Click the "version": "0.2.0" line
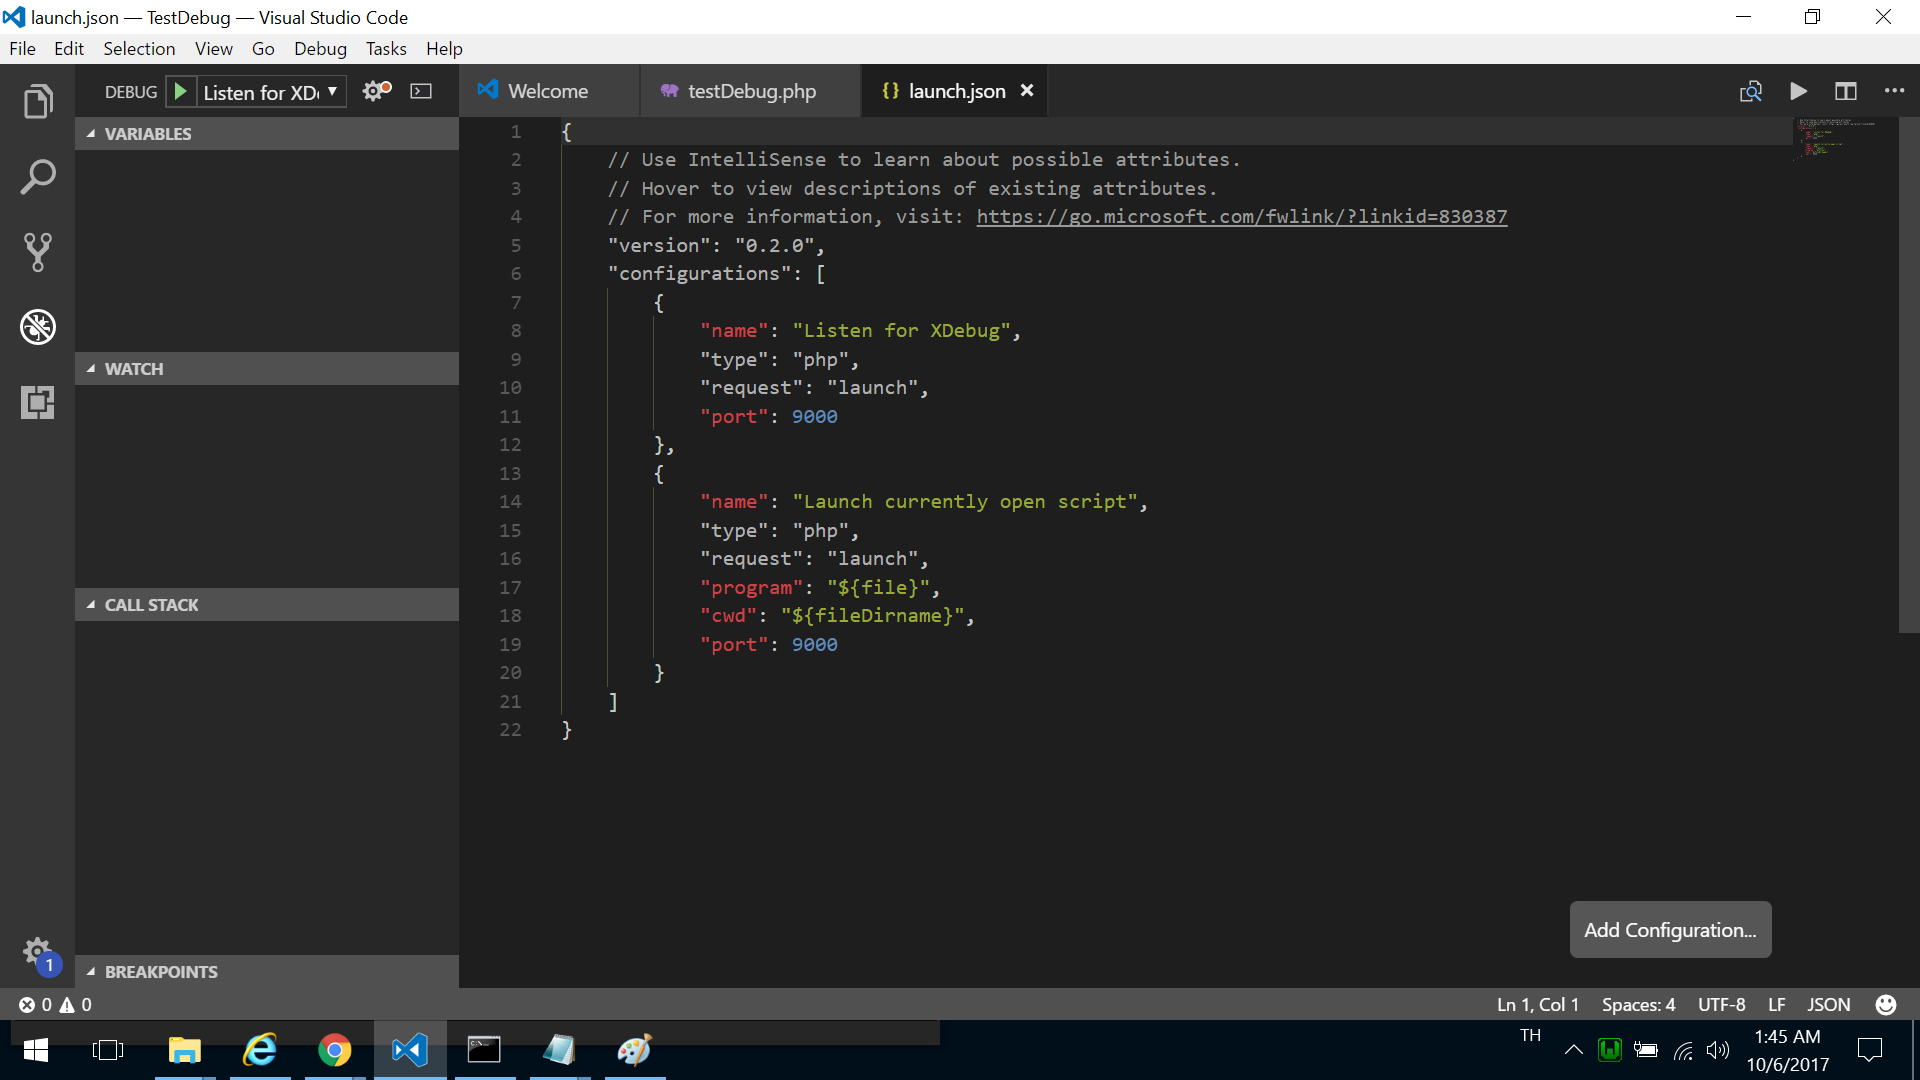Image resolution: width=1920 pixels, height=1080 pixels. 715,246
